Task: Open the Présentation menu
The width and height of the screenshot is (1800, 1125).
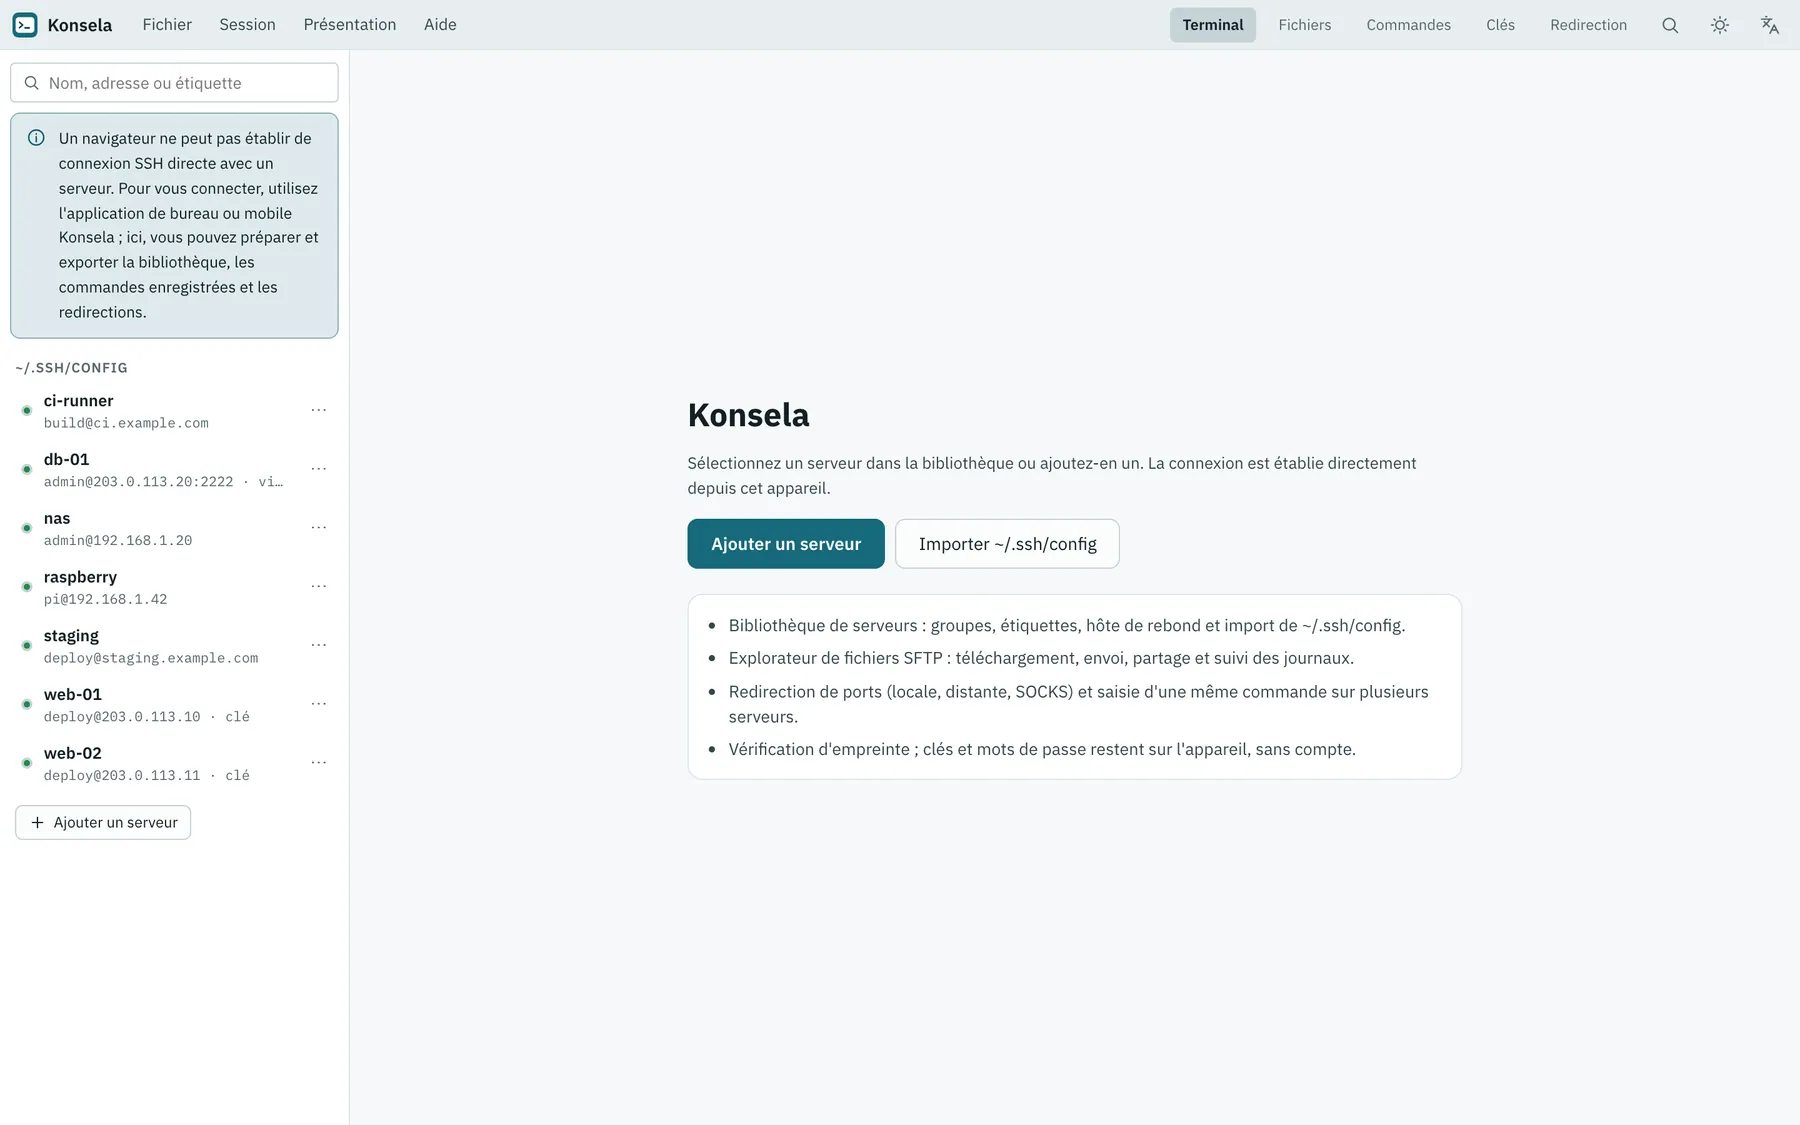Action: point(350,25)
